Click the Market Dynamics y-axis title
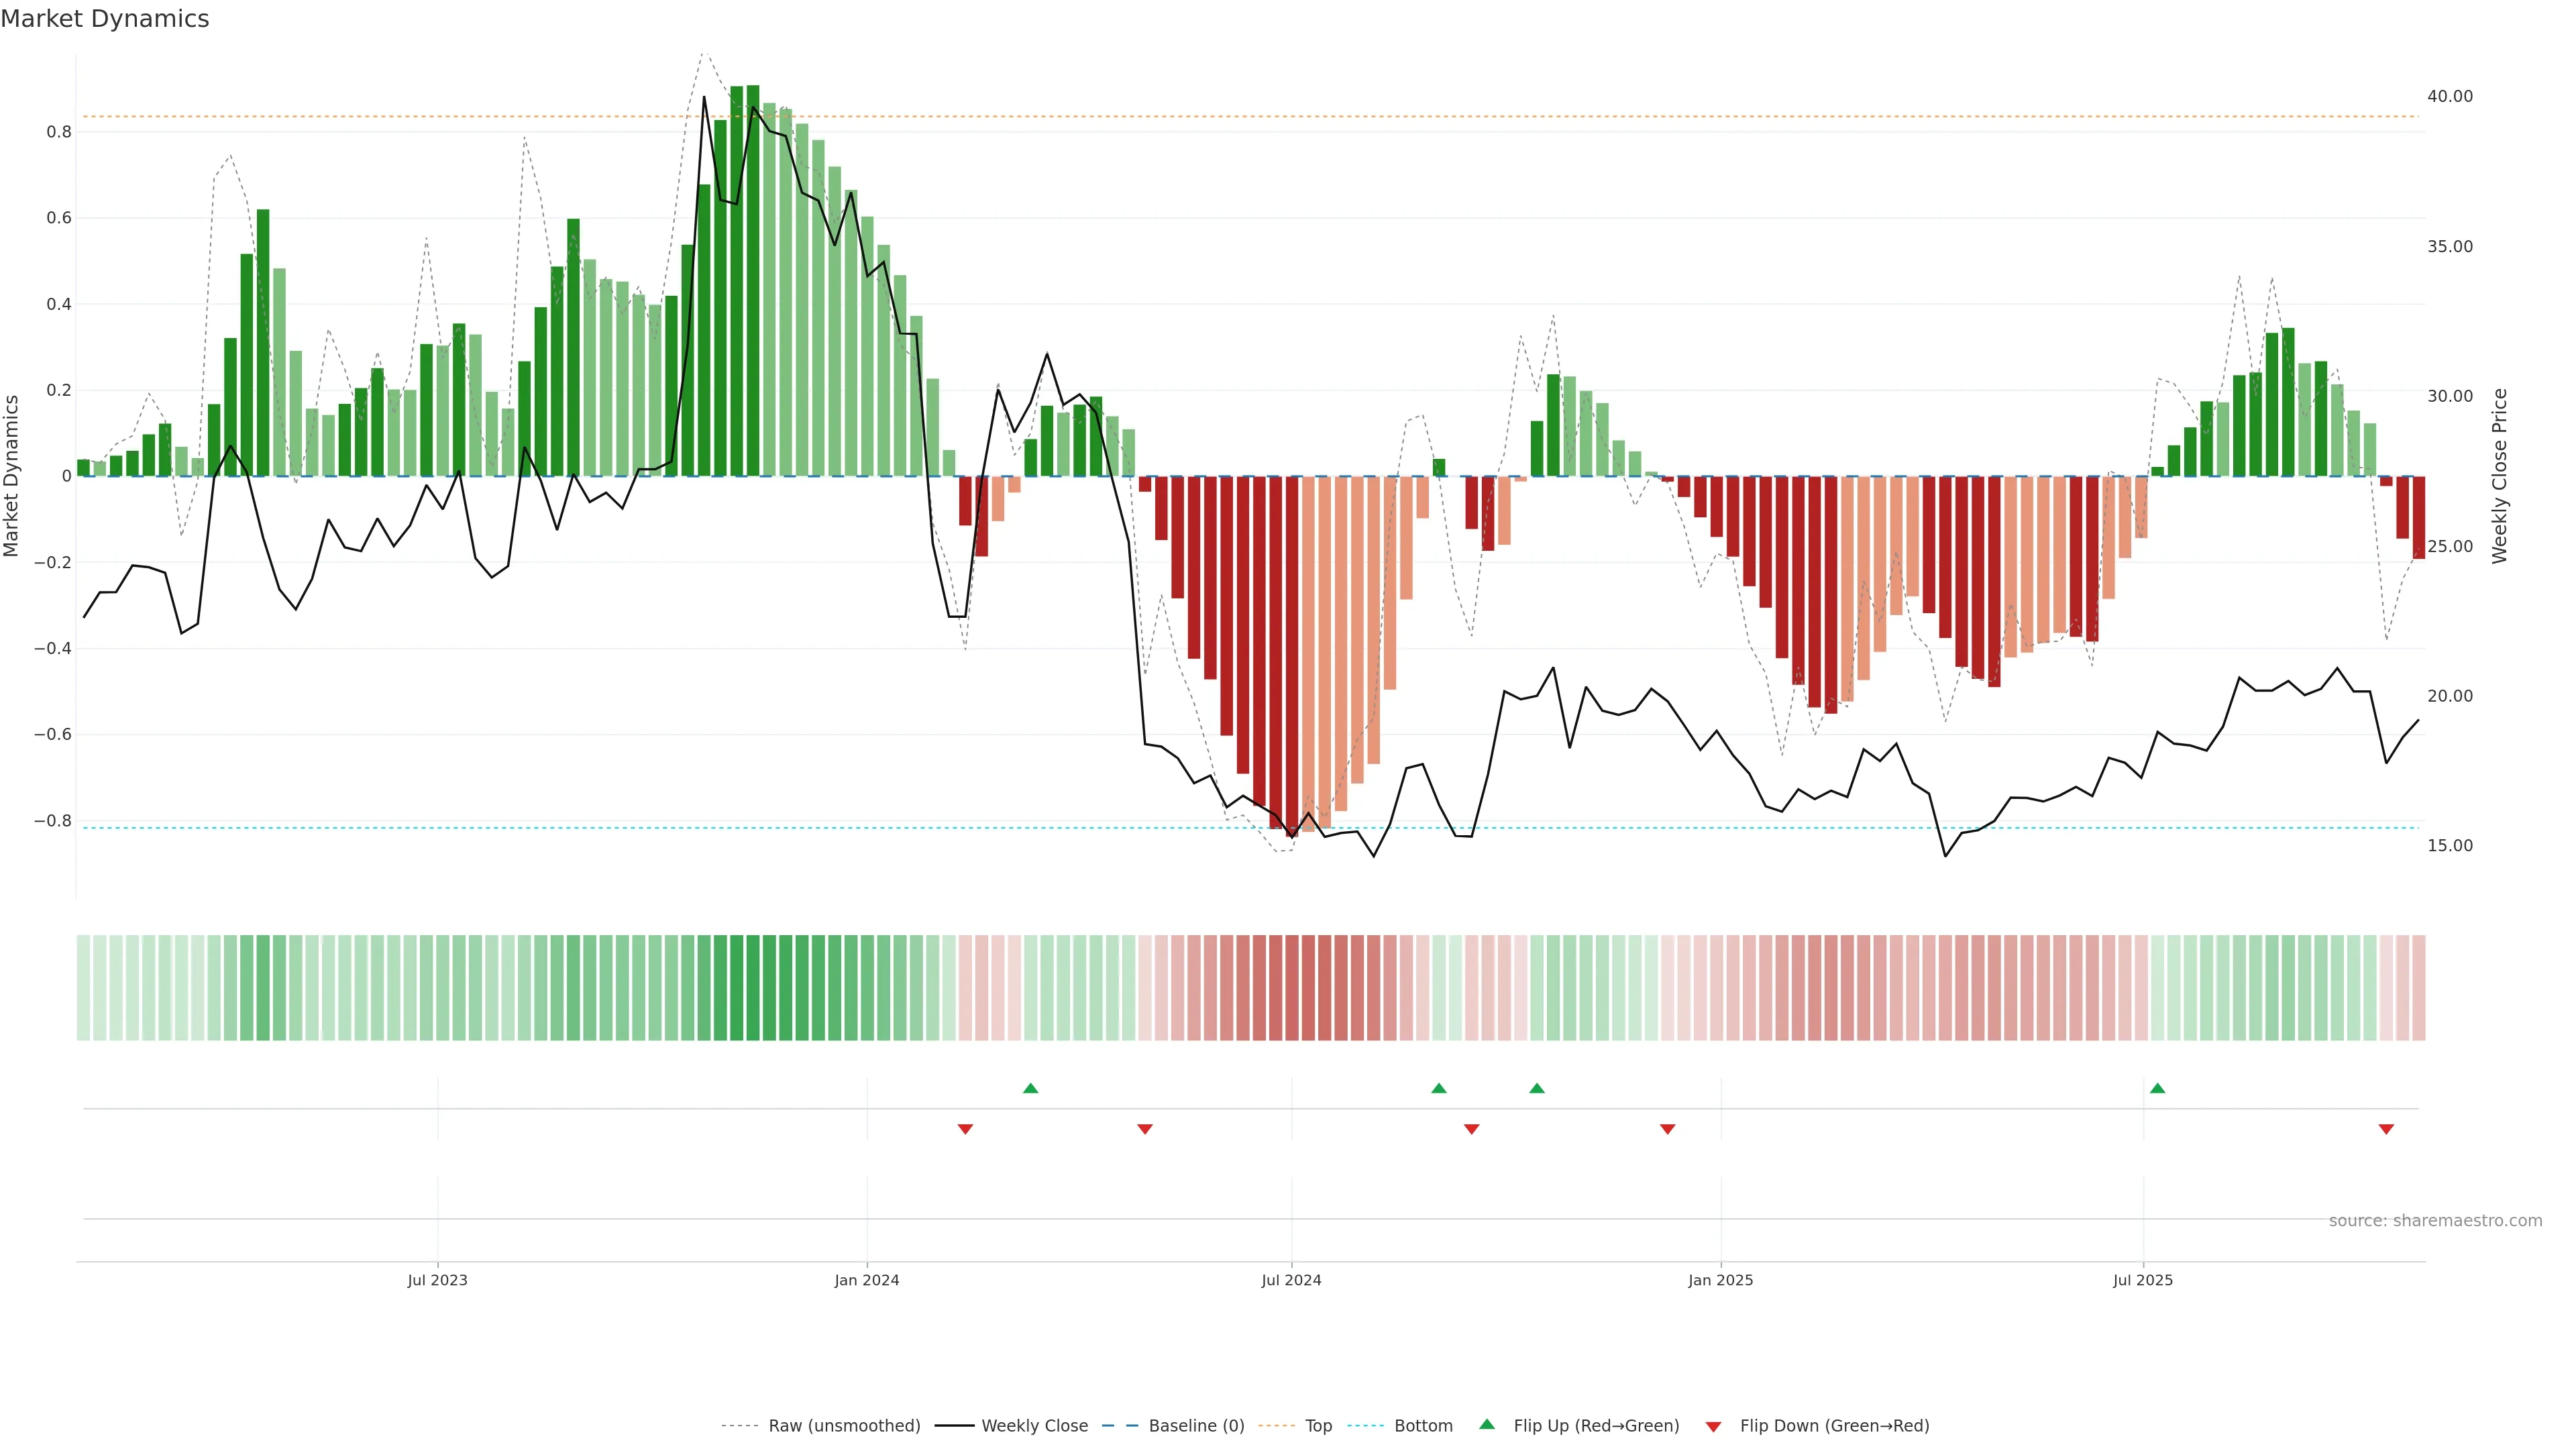This screenshot has height=1449, width=2576. click(12, 476)
